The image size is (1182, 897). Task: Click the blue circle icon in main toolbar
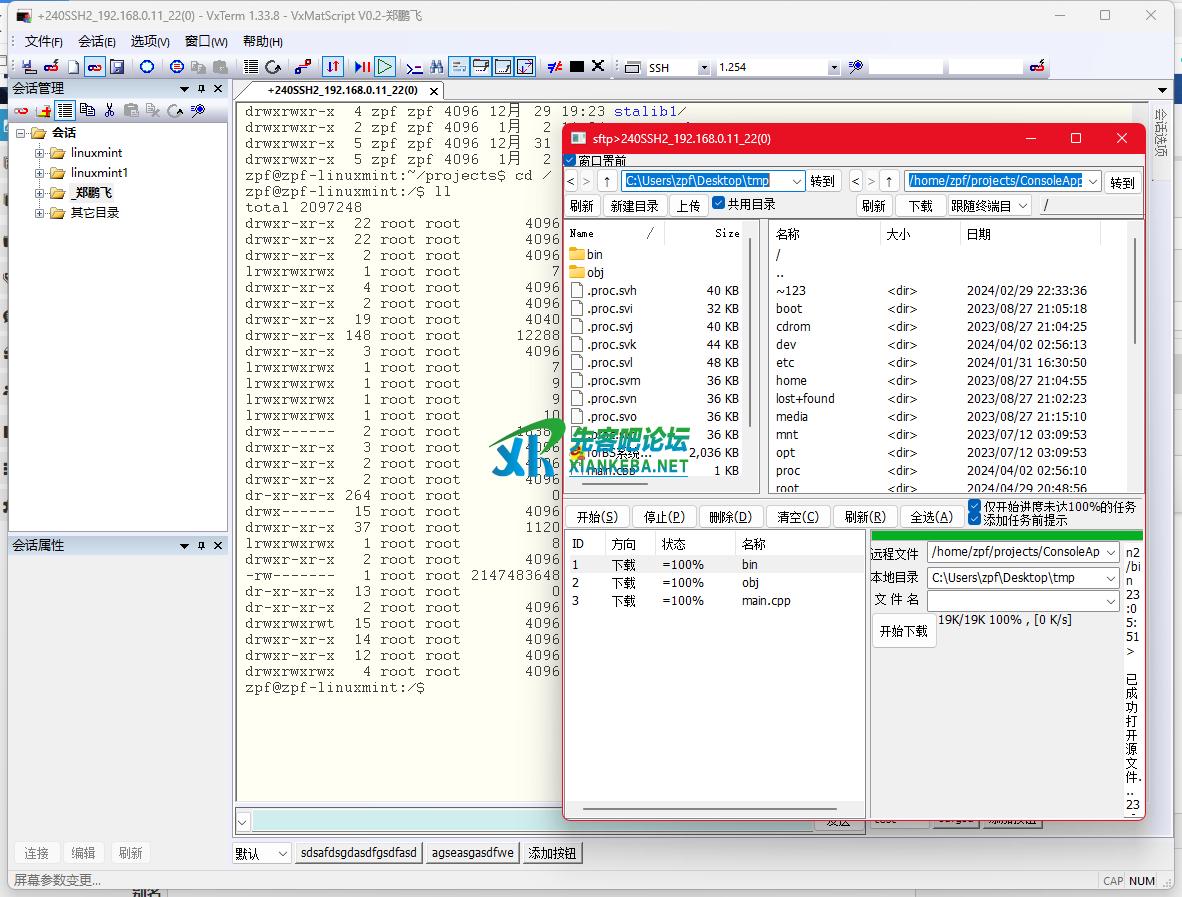(147, 67)
